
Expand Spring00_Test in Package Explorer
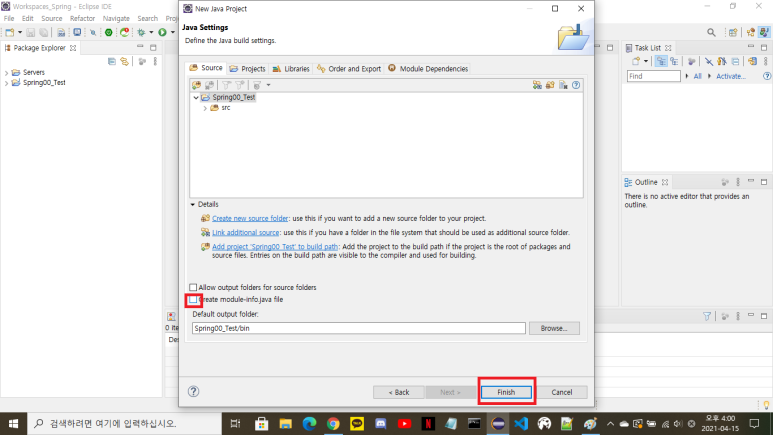(6, 83)
